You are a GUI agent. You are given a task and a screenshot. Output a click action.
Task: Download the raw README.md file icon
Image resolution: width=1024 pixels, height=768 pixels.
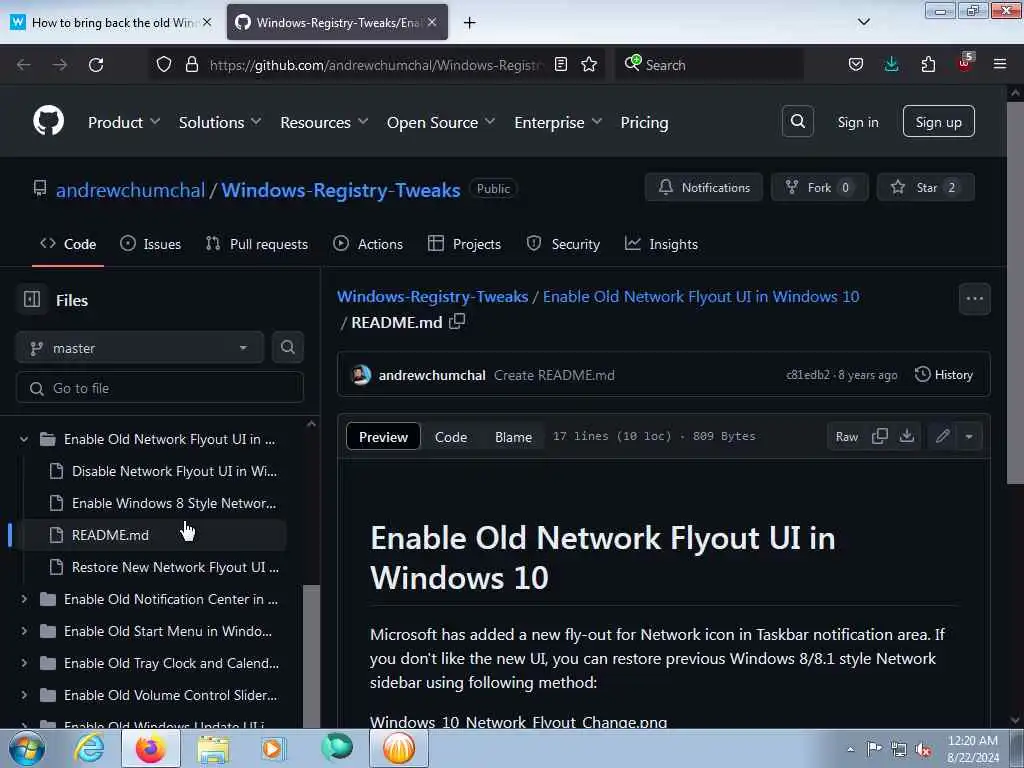(906, 436)
